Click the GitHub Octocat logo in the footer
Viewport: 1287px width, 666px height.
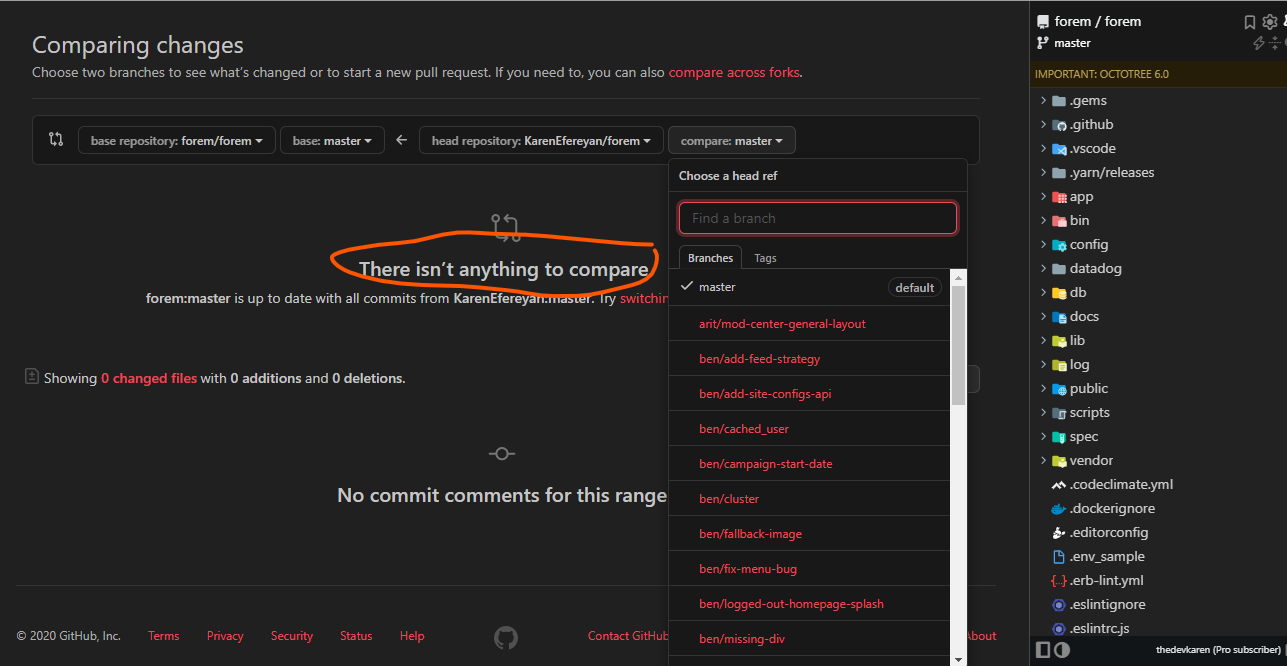(506, 636)
